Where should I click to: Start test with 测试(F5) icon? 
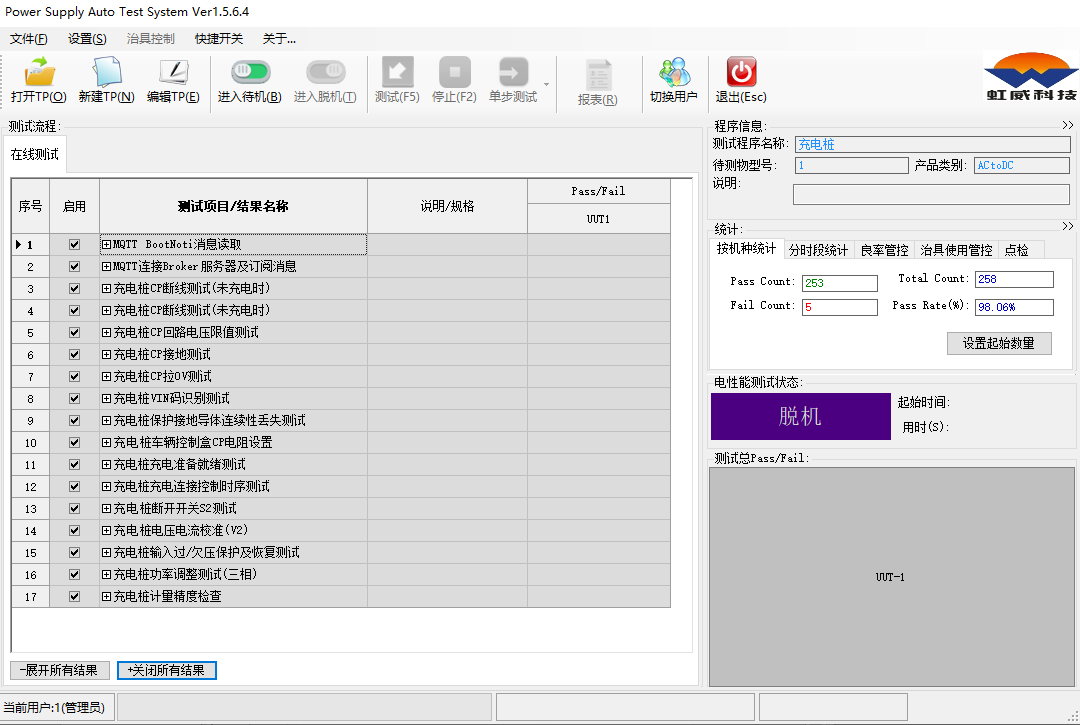click(x=397, y=80)
